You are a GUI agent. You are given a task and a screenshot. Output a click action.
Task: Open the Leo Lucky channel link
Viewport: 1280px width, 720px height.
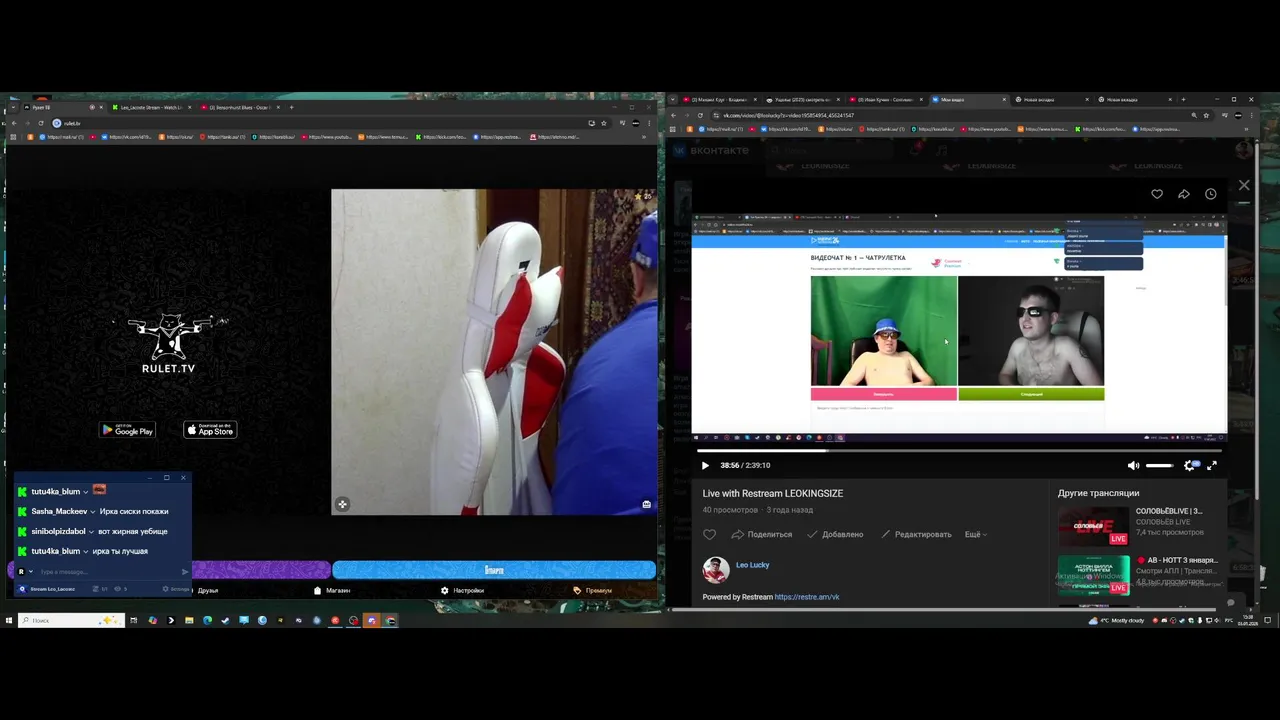(x=752, y=565)
